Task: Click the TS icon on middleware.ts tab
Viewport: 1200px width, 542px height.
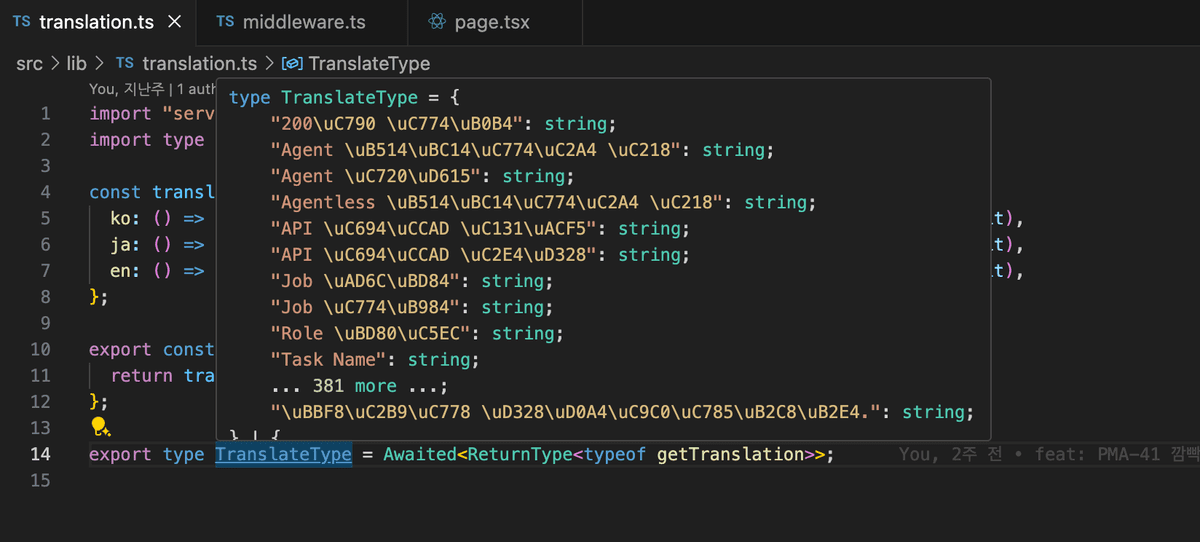Action: [x=225, y=22]
